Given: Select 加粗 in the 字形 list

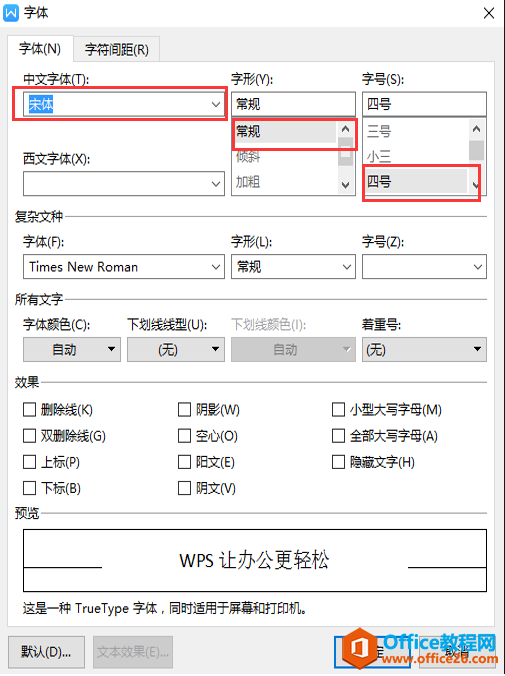Looking at the screenshot, I should tap(285, 182).
